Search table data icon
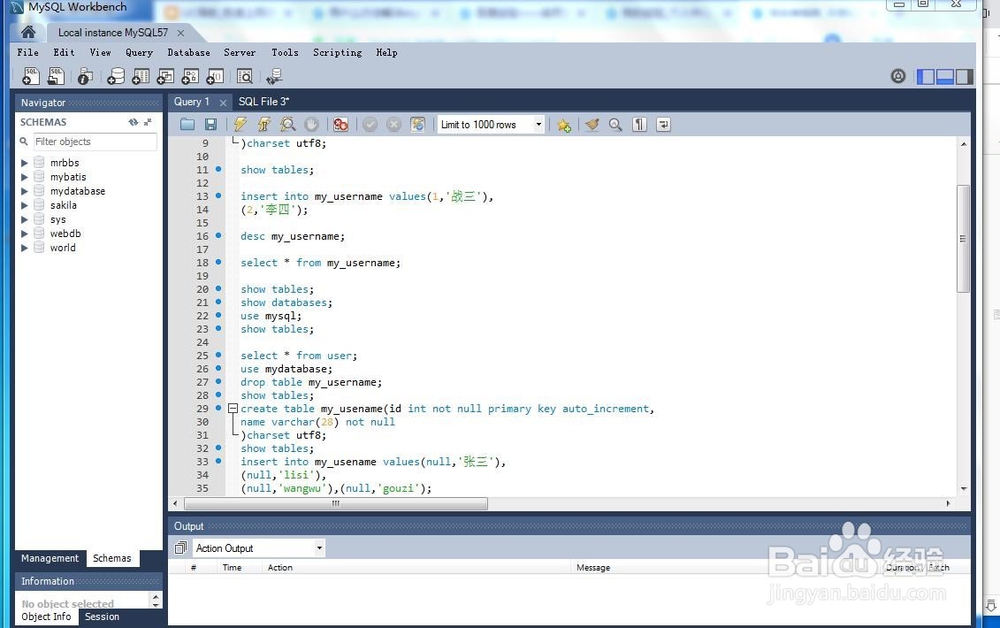This screenshot has width=1000, height=628. (x=245, y=77)
